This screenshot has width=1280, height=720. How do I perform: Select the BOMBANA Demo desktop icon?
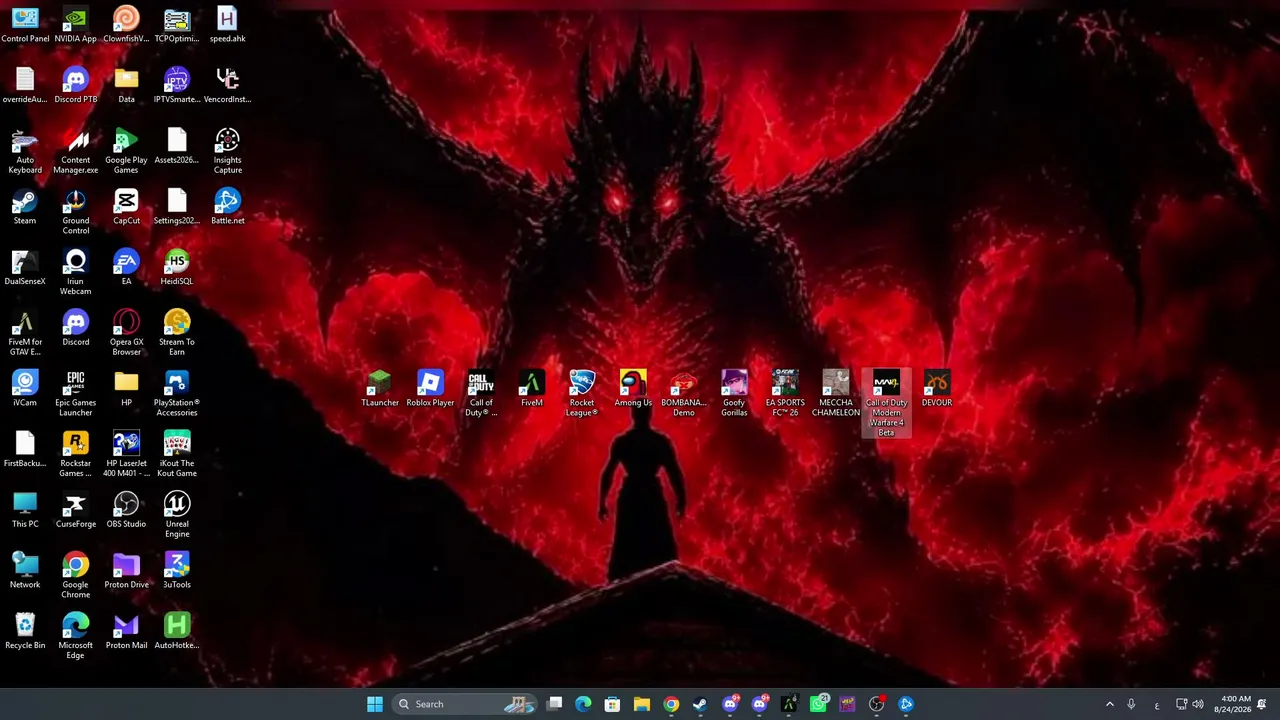683,395
